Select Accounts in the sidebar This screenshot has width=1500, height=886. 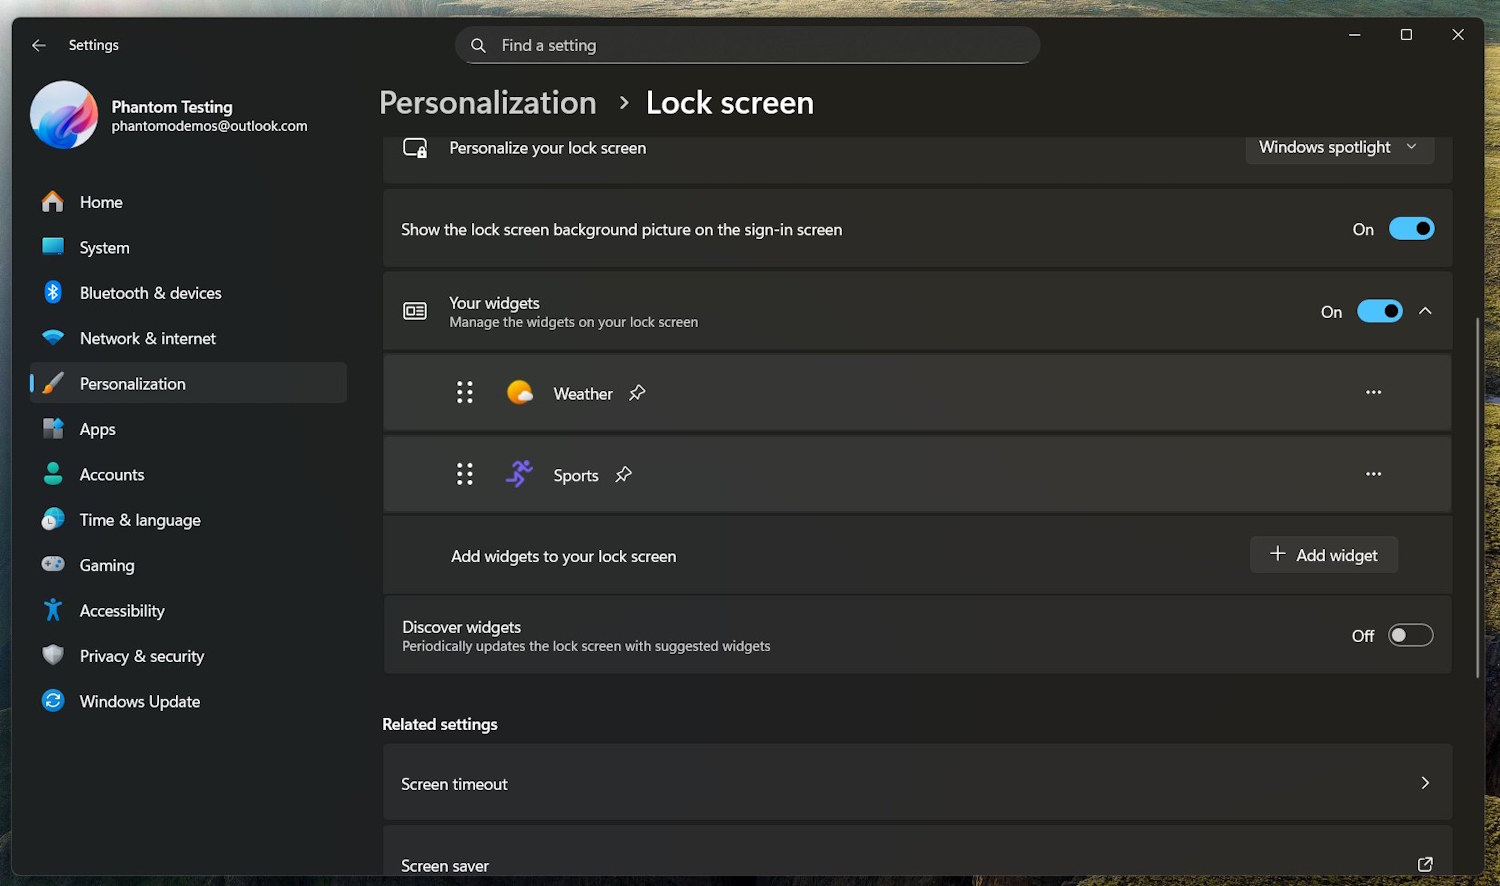click(111, 474)
